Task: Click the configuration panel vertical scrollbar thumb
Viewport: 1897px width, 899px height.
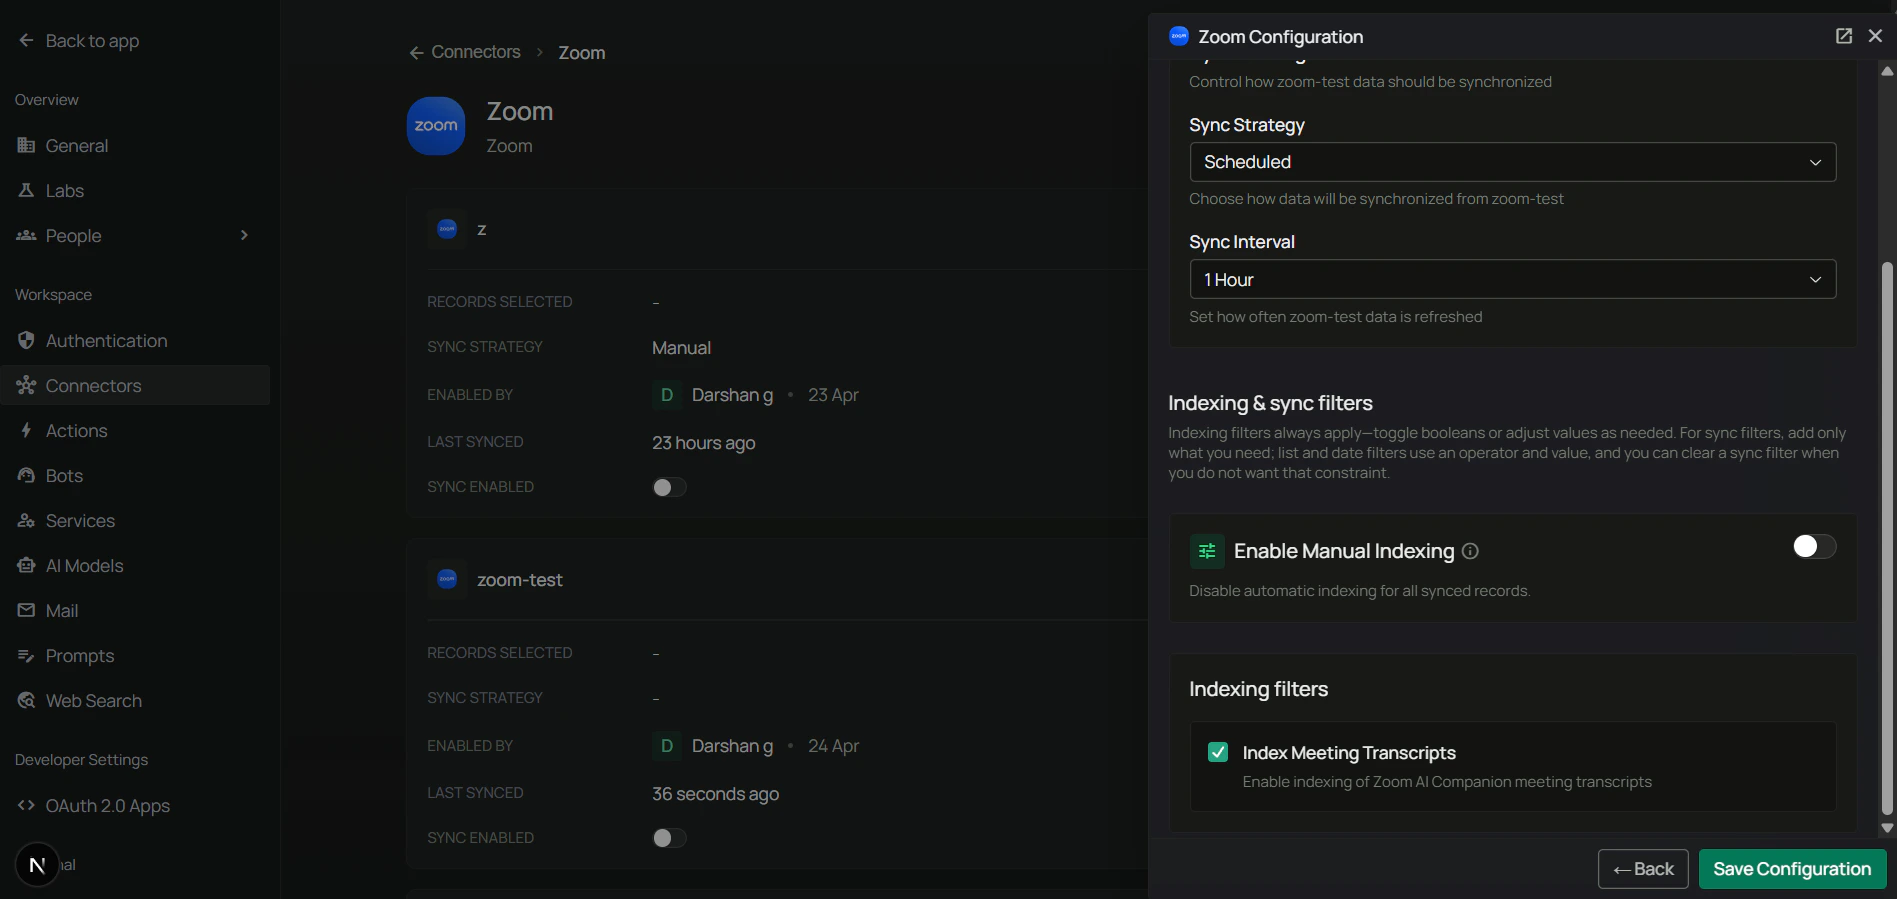Action: (x=1887, y=538)
